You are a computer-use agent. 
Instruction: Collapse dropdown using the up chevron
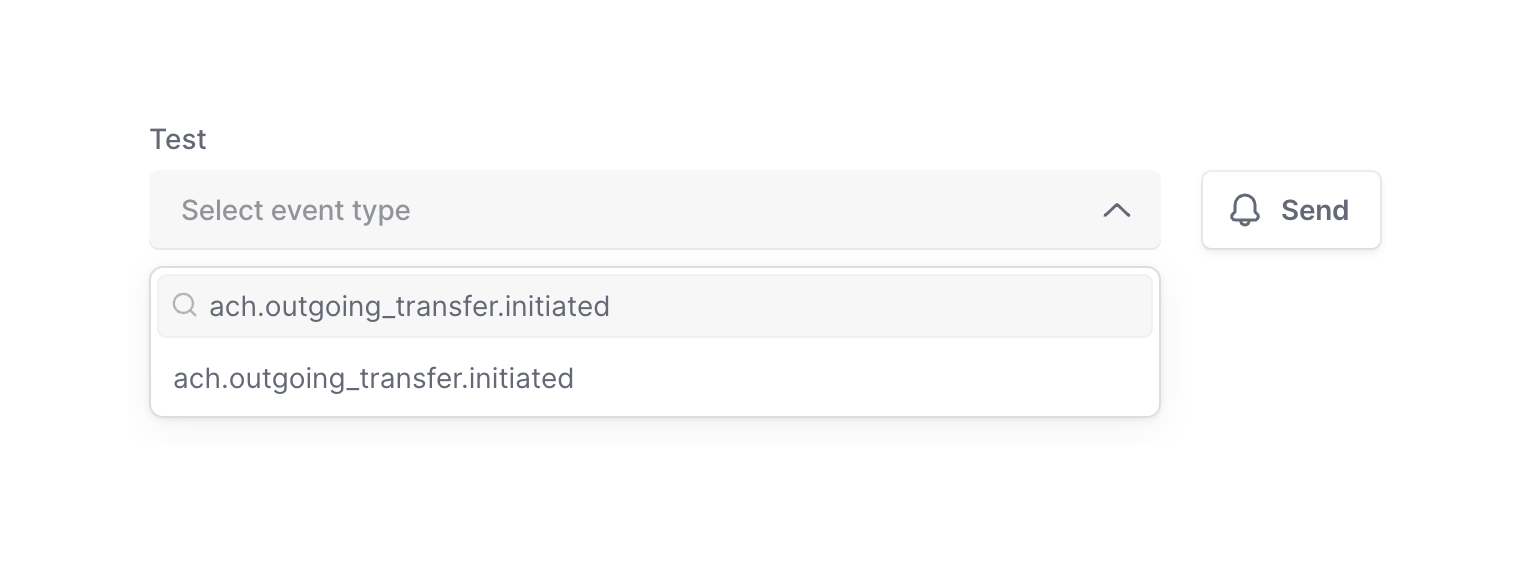pyautogui.click(x=1116, y=210)
